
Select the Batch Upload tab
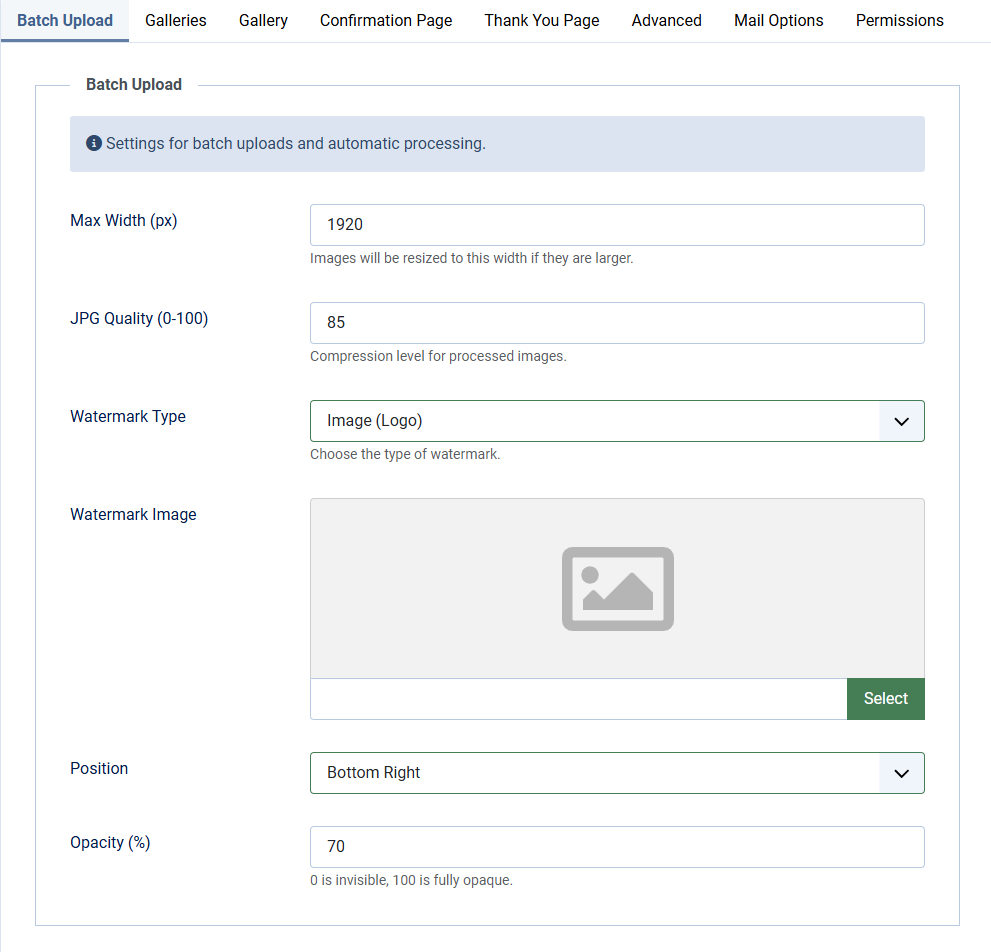click(65, 20)
